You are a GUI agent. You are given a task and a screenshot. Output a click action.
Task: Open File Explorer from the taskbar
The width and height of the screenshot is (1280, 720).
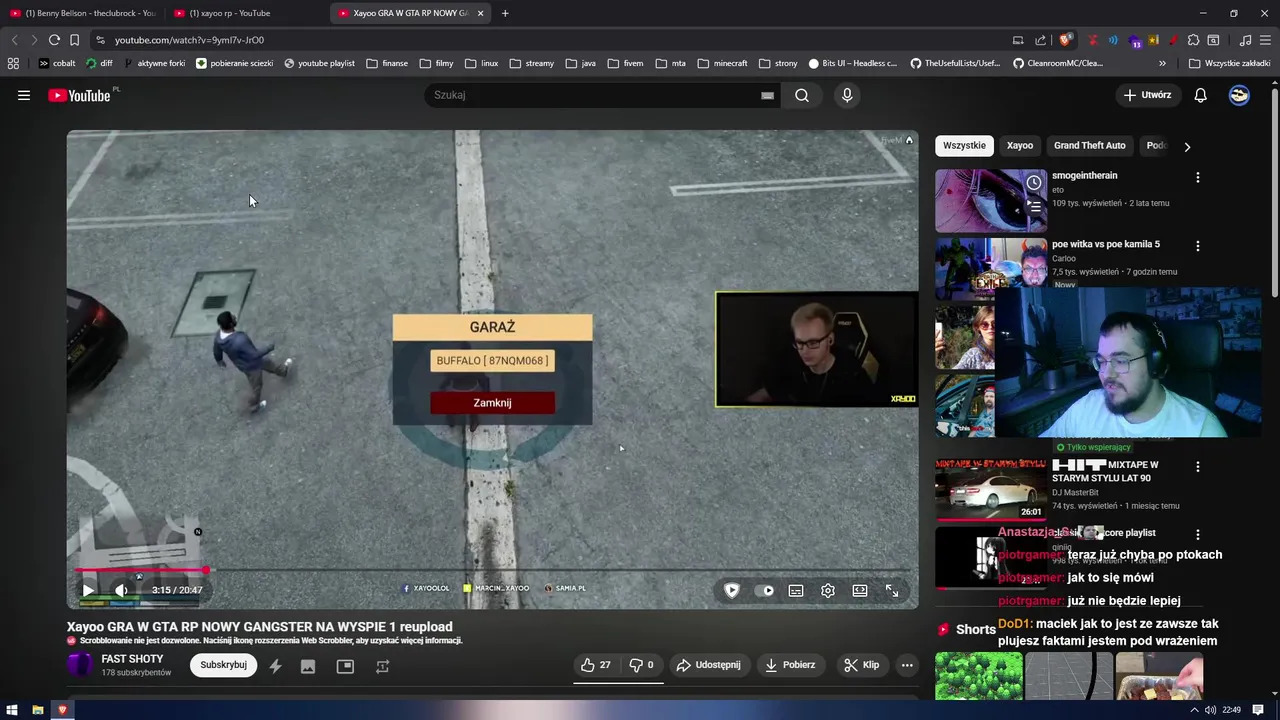tap(37, 710)
